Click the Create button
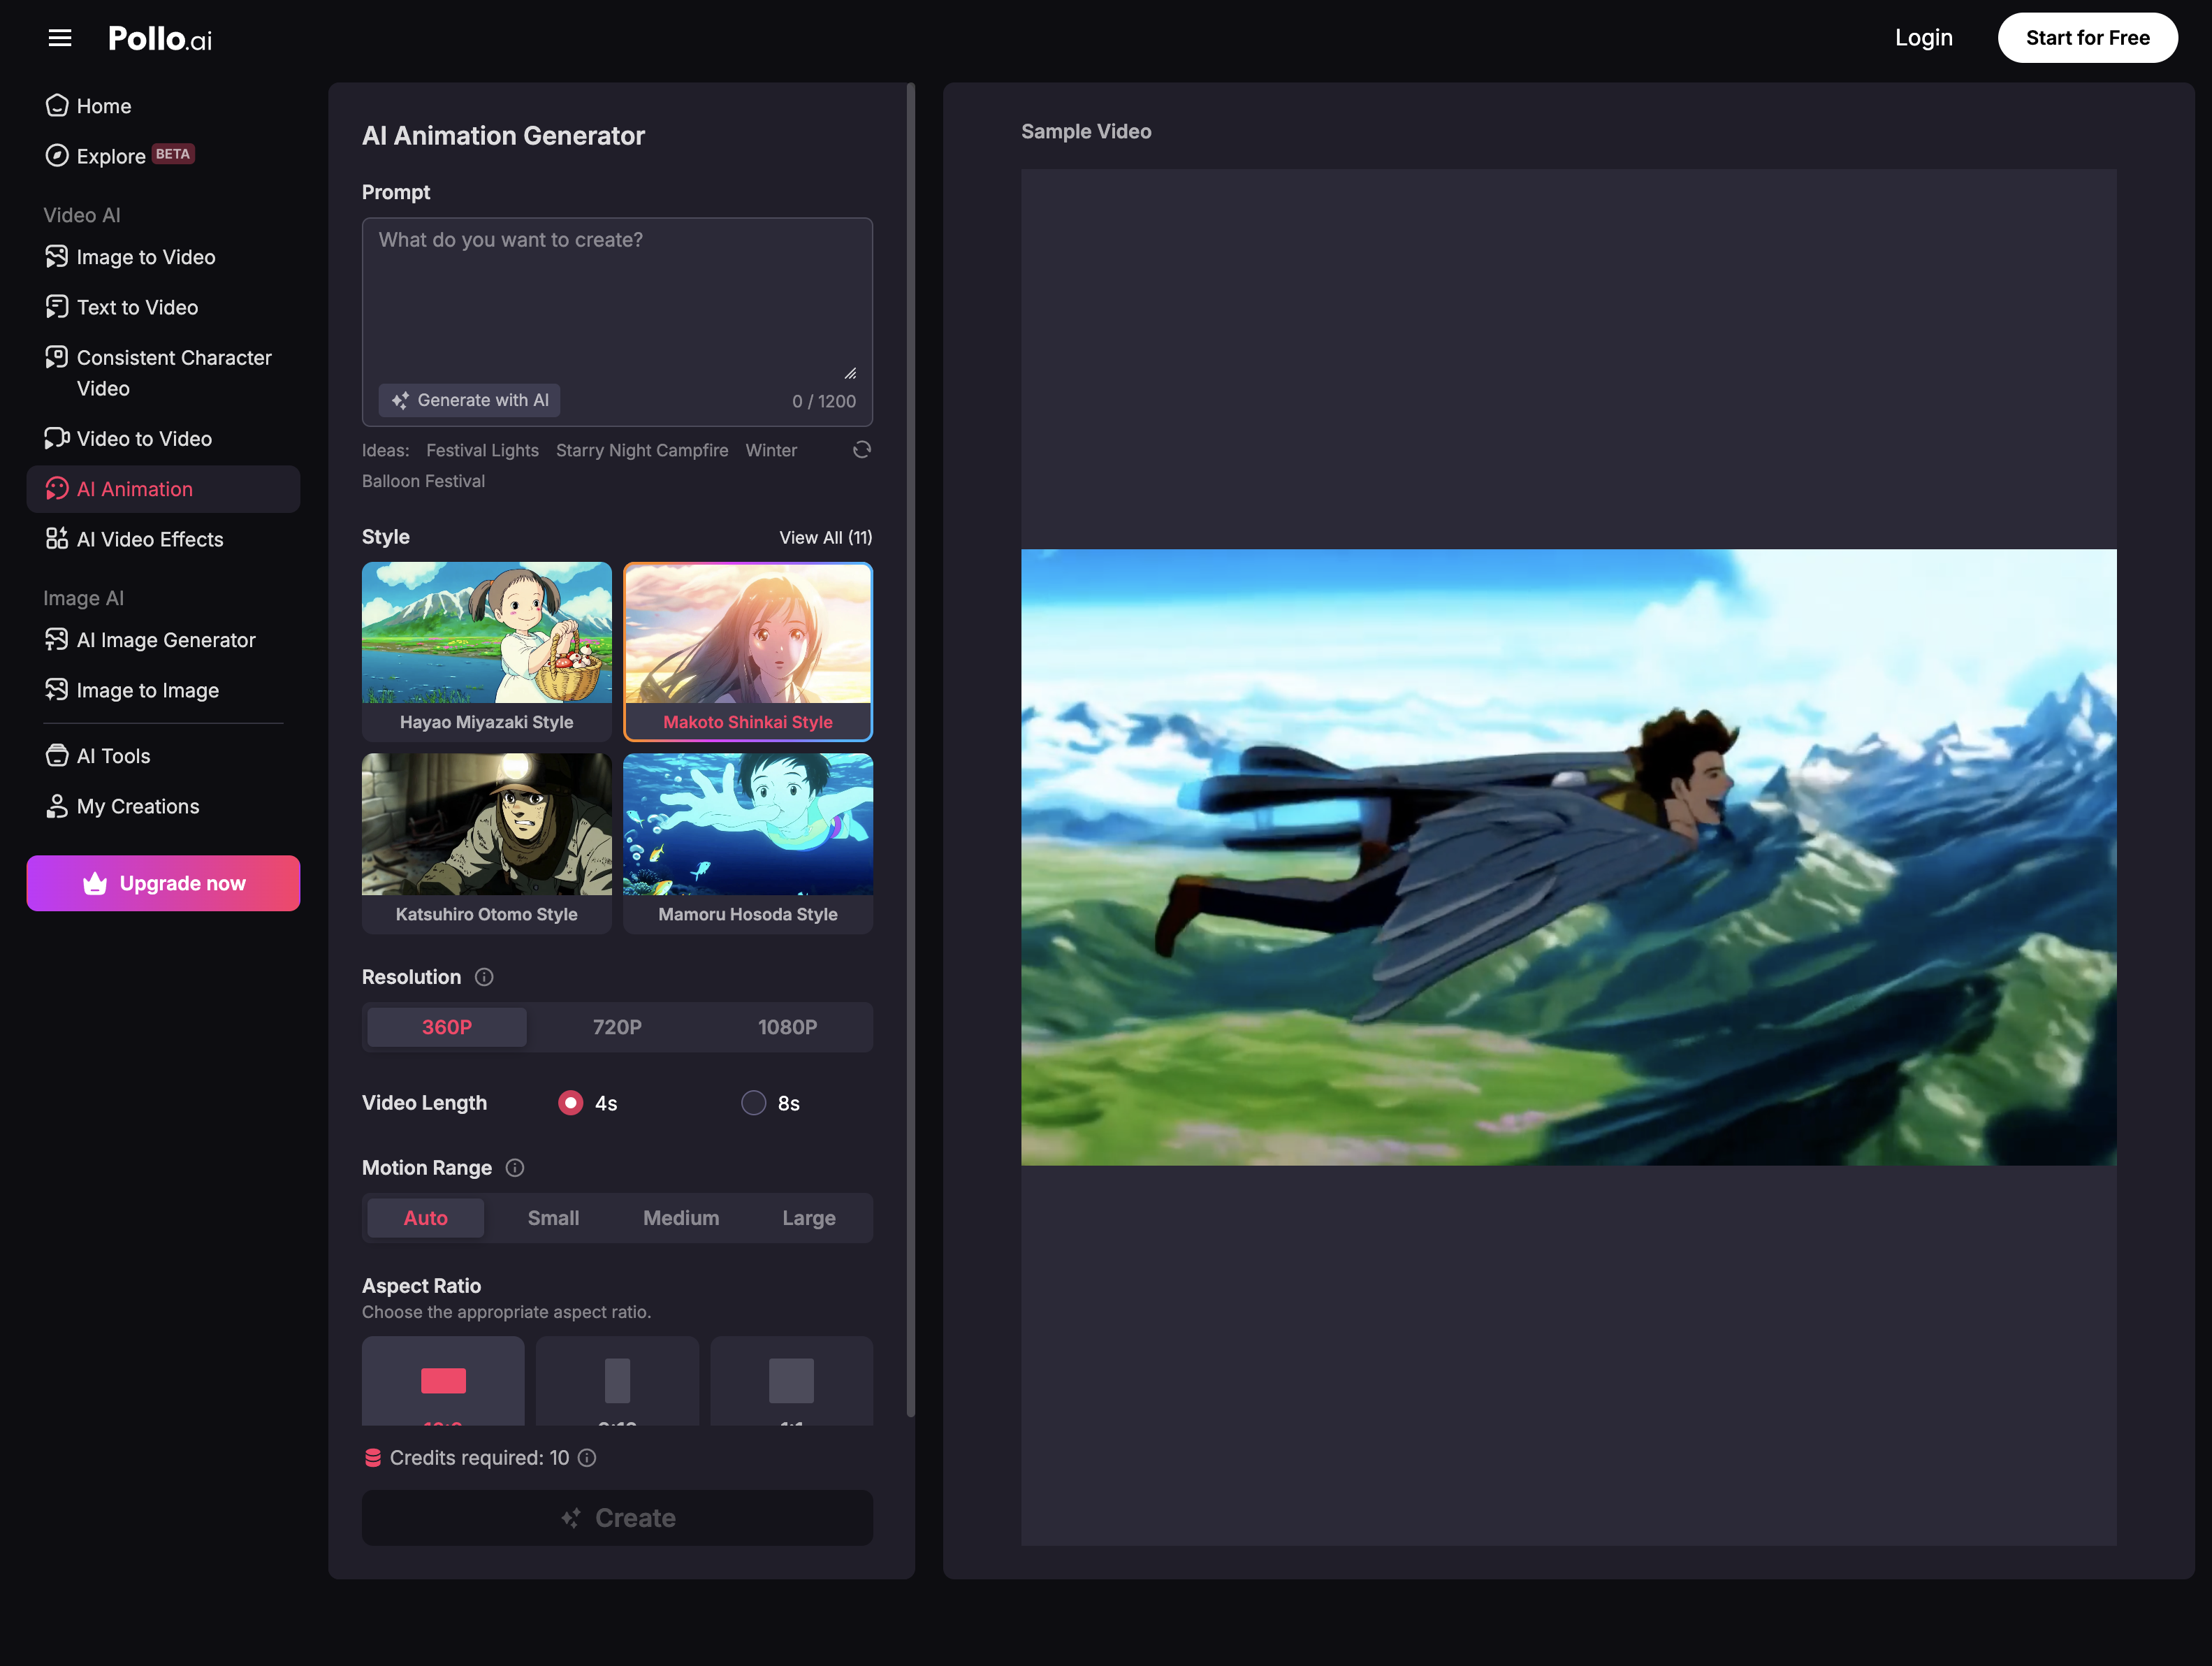This screenshot has height=1666, width=2212. (617, 1518)
